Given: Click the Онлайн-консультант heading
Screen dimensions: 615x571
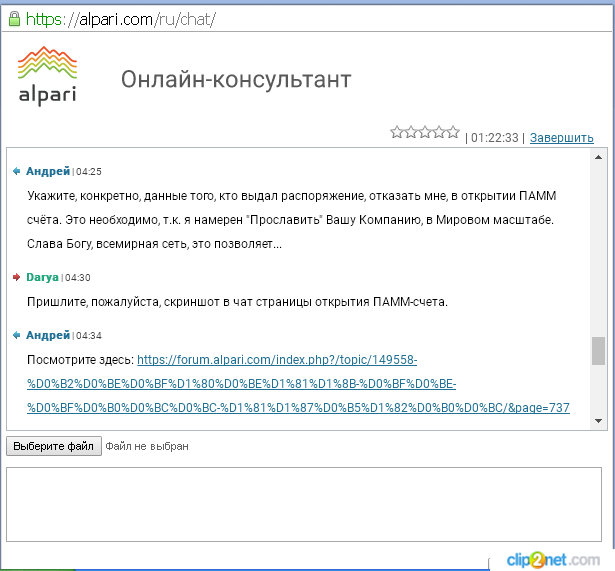Looking at the screenshot, I should pyautogui.click(x=236, y=80).
